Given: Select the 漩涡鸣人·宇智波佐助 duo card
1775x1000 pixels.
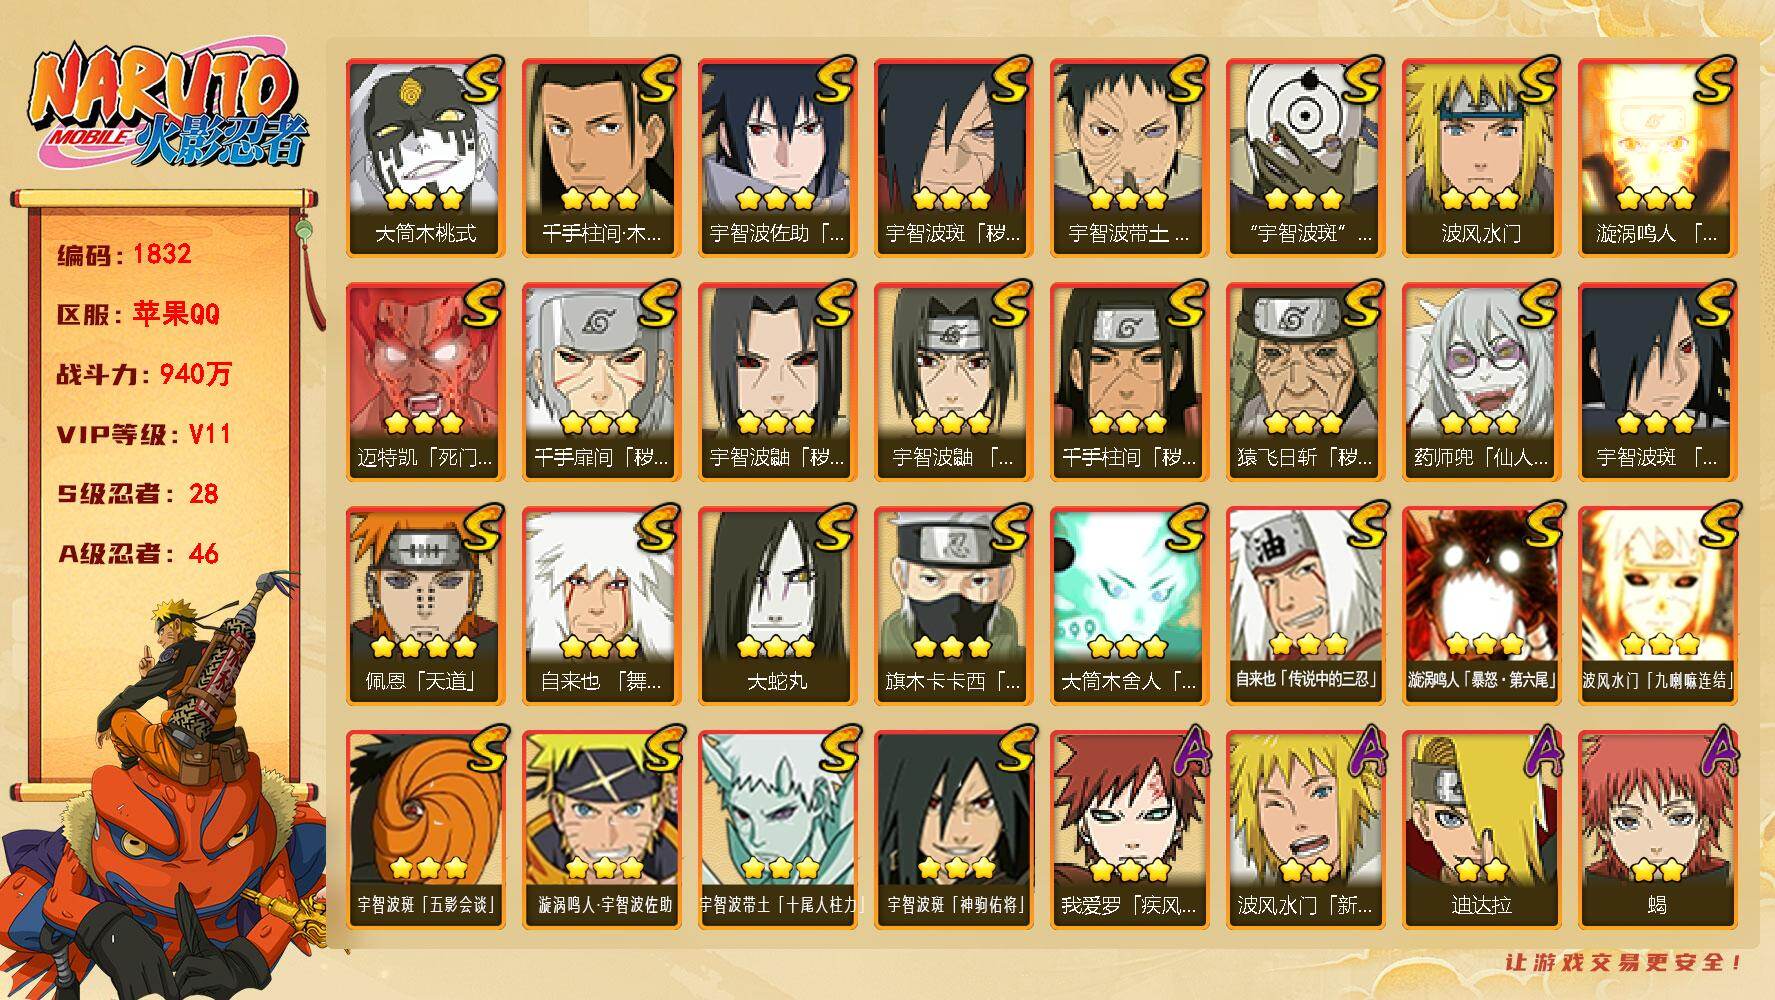Looking at the screenshot, I should pyautogui.click(x=602, y=830).
